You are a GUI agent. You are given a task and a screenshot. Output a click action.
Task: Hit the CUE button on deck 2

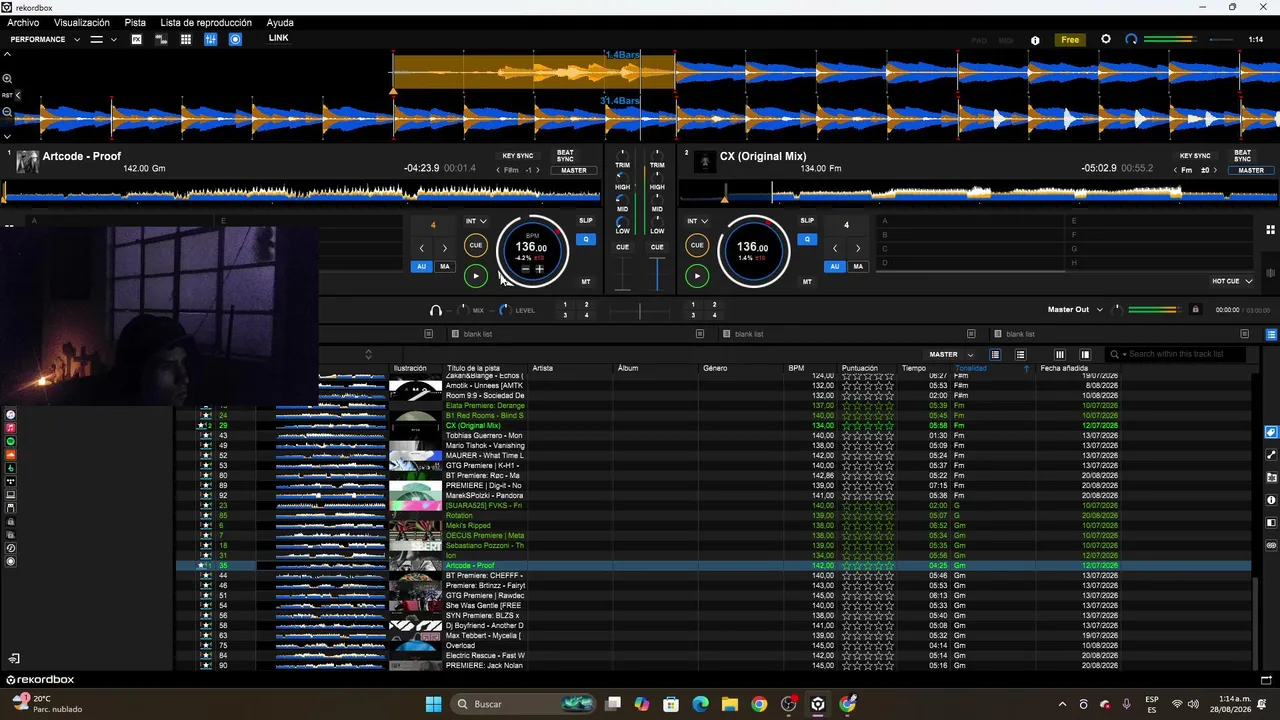click(x=697, y=245)
